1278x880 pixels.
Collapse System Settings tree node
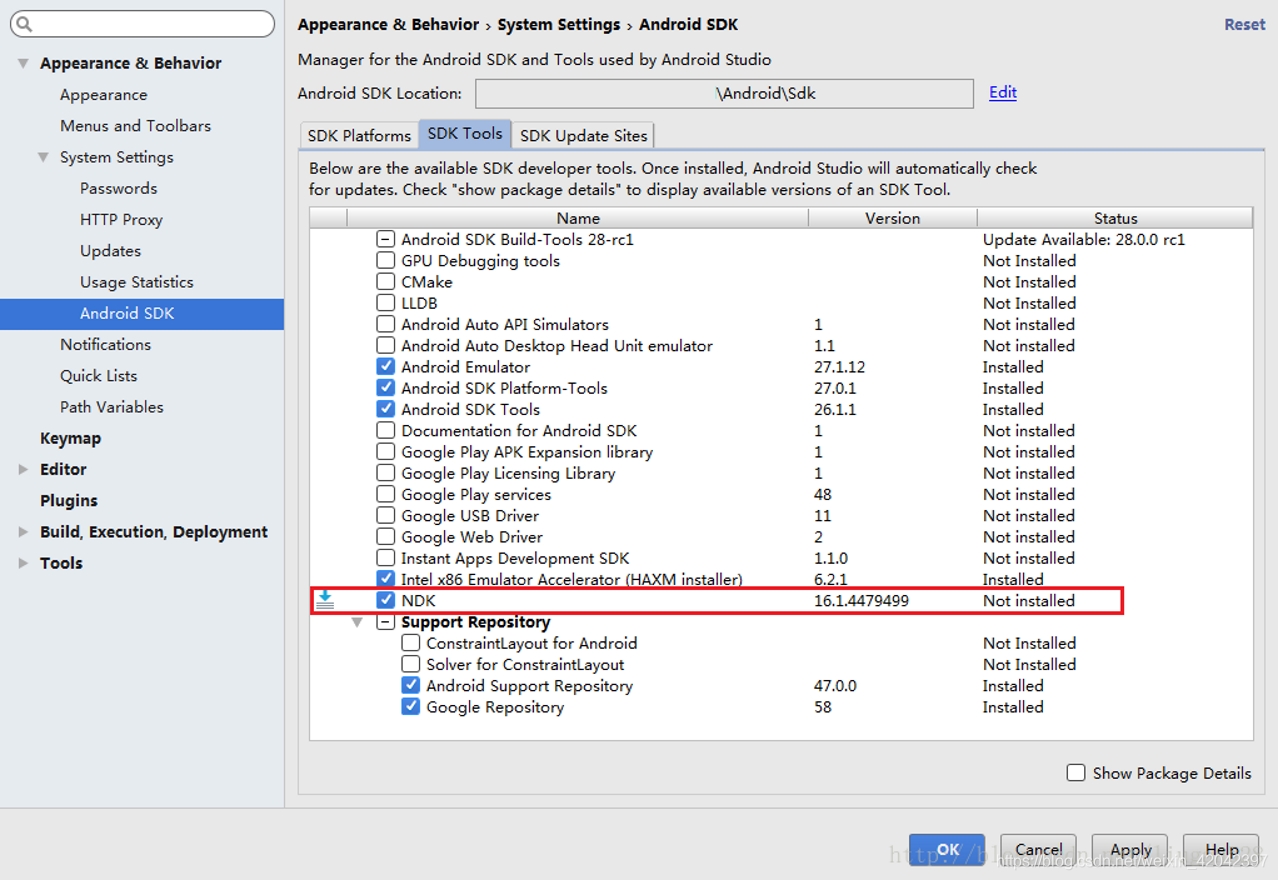click(x=43, y=157)
